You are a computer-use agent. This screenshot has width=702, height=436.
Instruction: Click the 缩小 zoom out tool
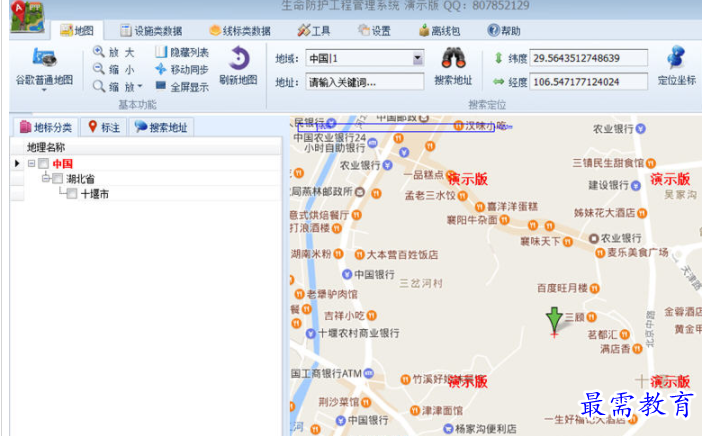(x=113, y=69)
